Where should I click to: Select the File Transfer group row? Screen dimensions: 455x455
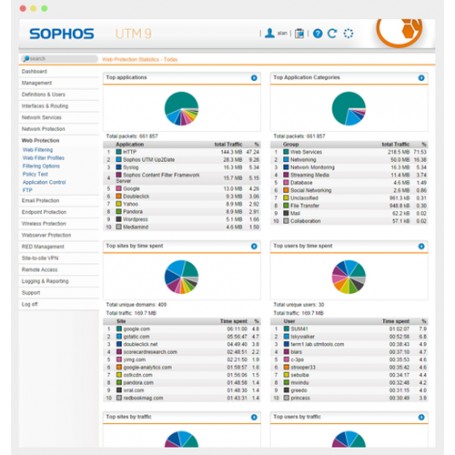point(349,206)
